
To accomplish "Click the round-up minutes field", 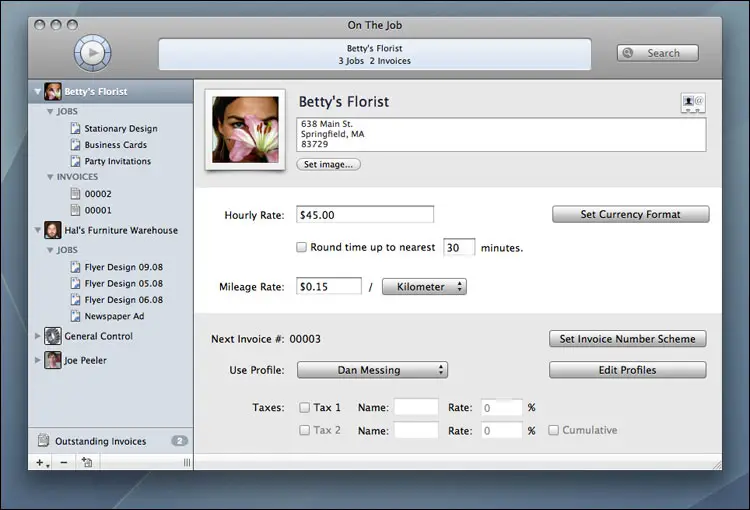I will (459, 247).
